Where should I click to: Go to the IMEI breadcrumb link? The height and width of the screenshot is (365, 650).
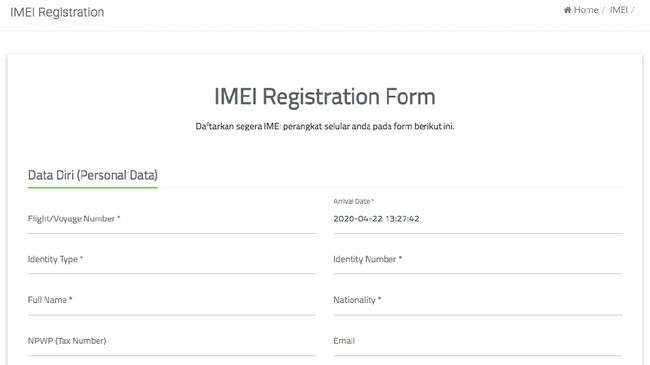pyautogui.click(x=618, y=10)
